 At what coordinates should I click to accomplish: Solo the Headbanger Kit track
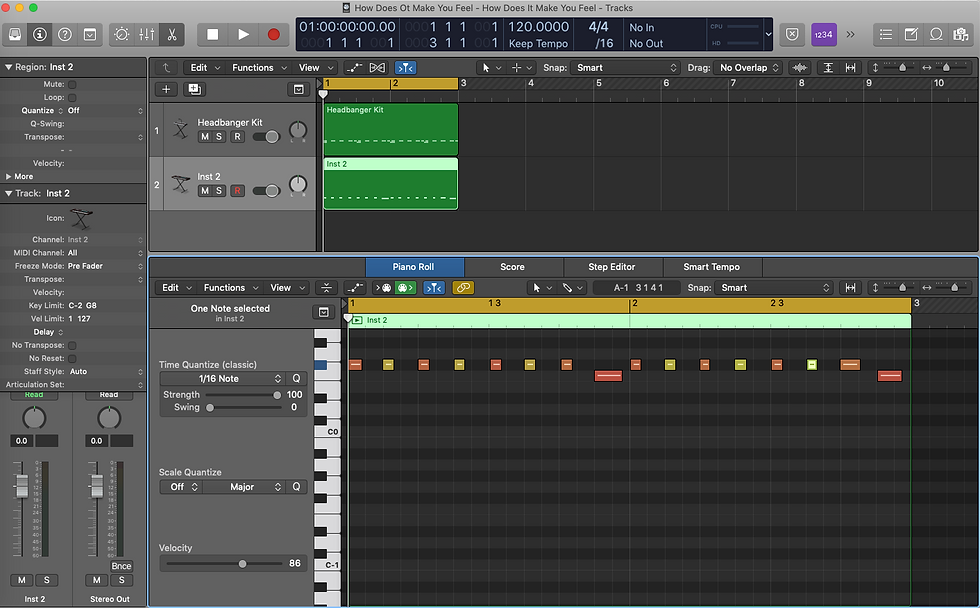(219, 137)
